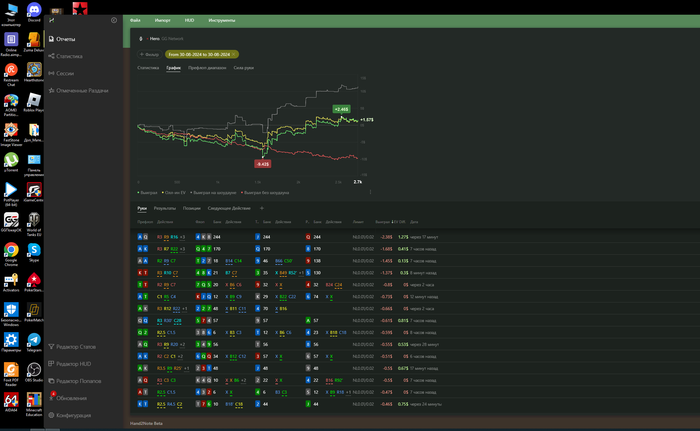Open Обновления (updates) with red badge
The height and width of the screenshot is (431, 700).
(67, 398)
